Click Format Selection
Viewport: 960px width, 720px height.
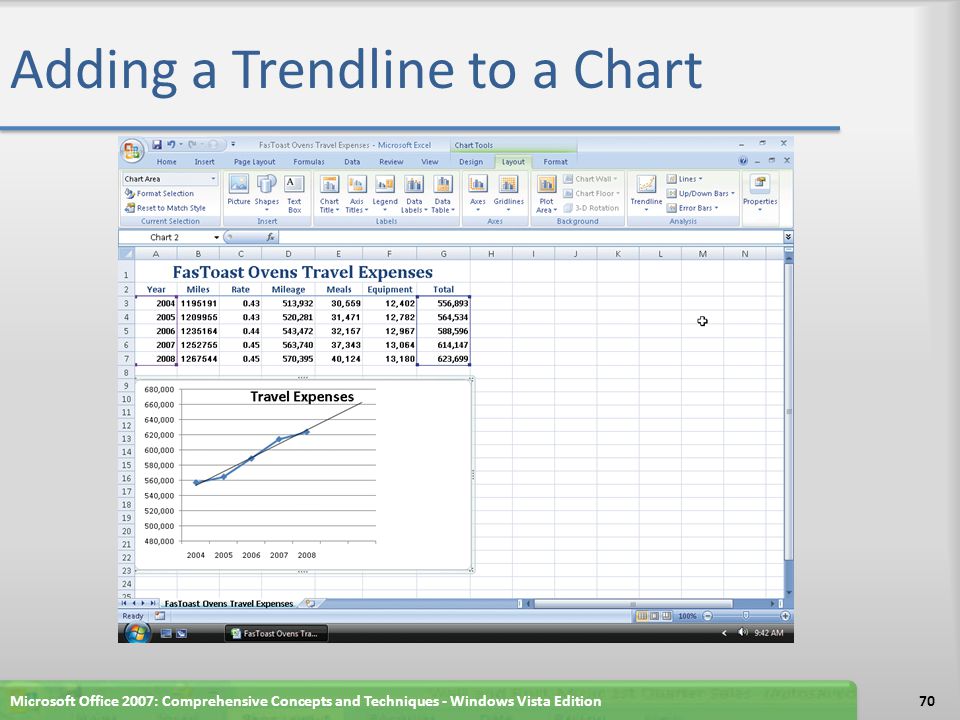[159, 193]
